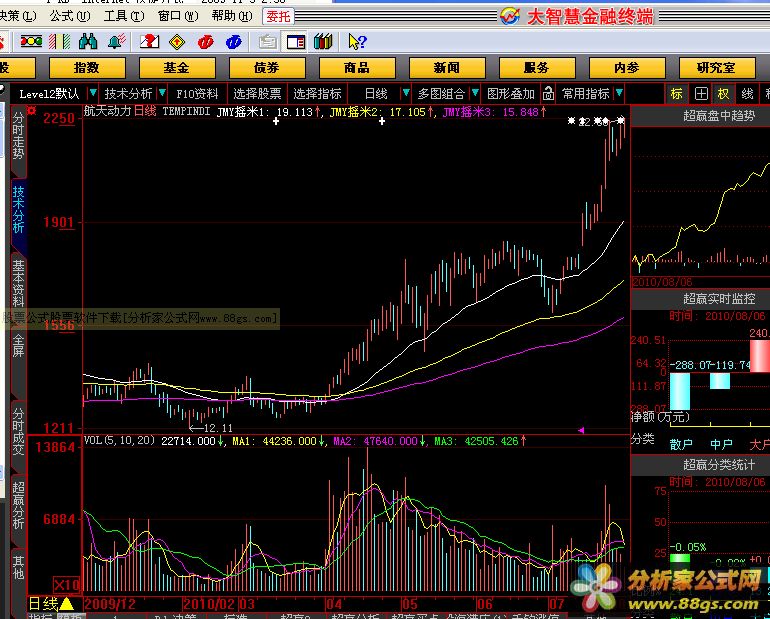The image size is (770, 619).
Task: Switch to the 基本资料 side tab
Action: tap(18, 283)
